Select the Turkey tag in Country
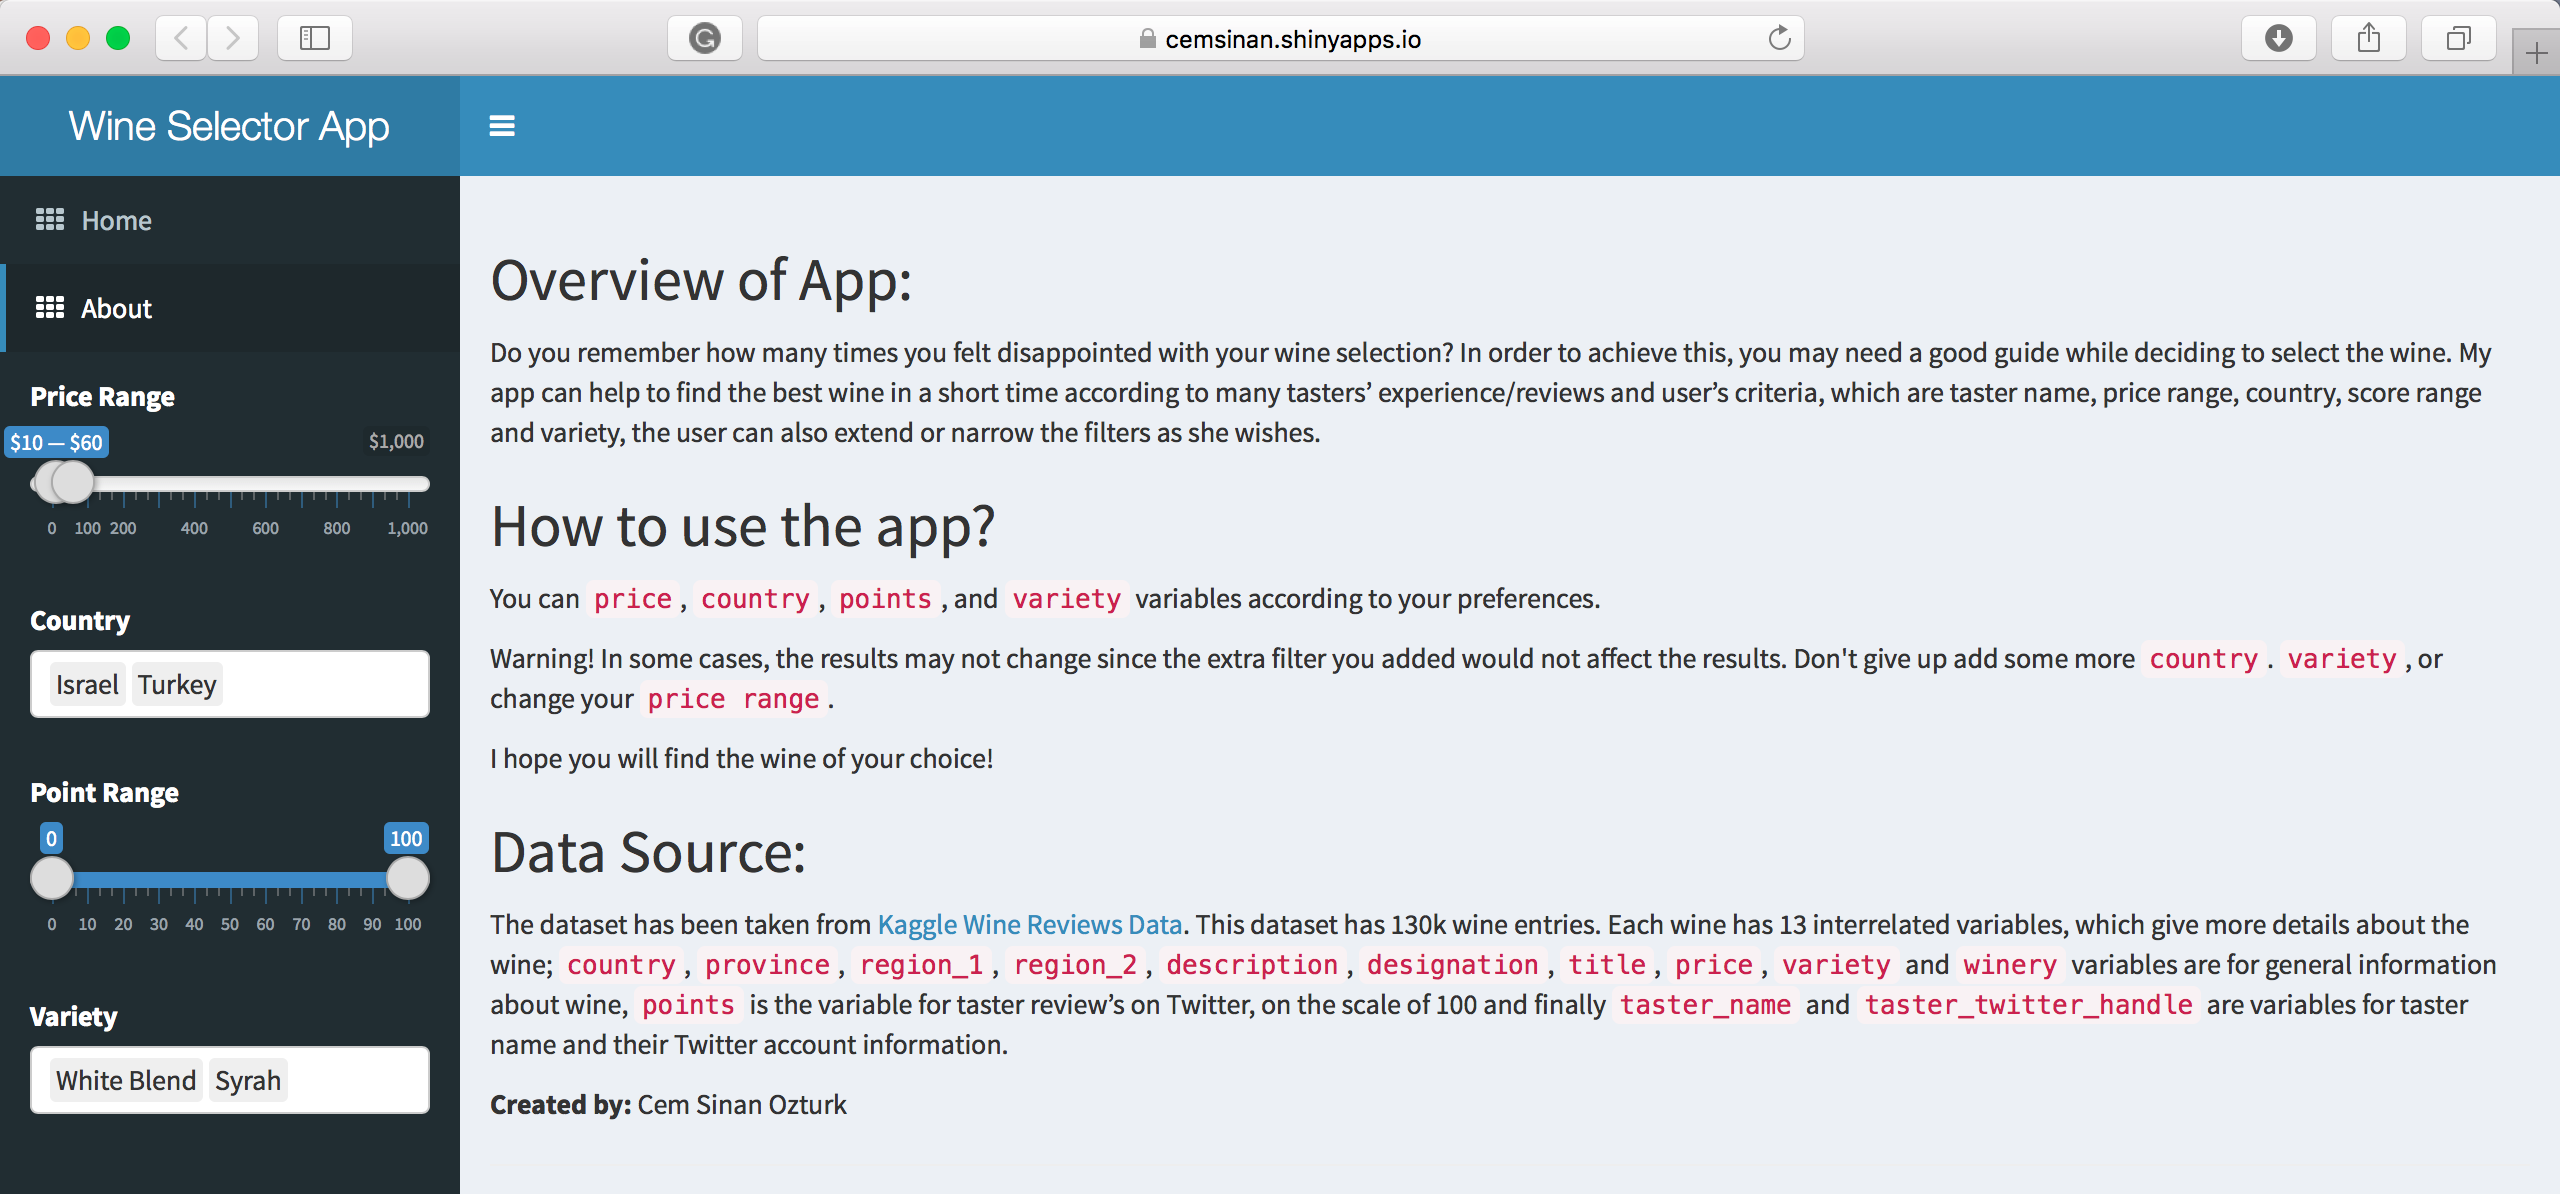This screenshot has width=2560, height=1194. click(x=177, y=684)
